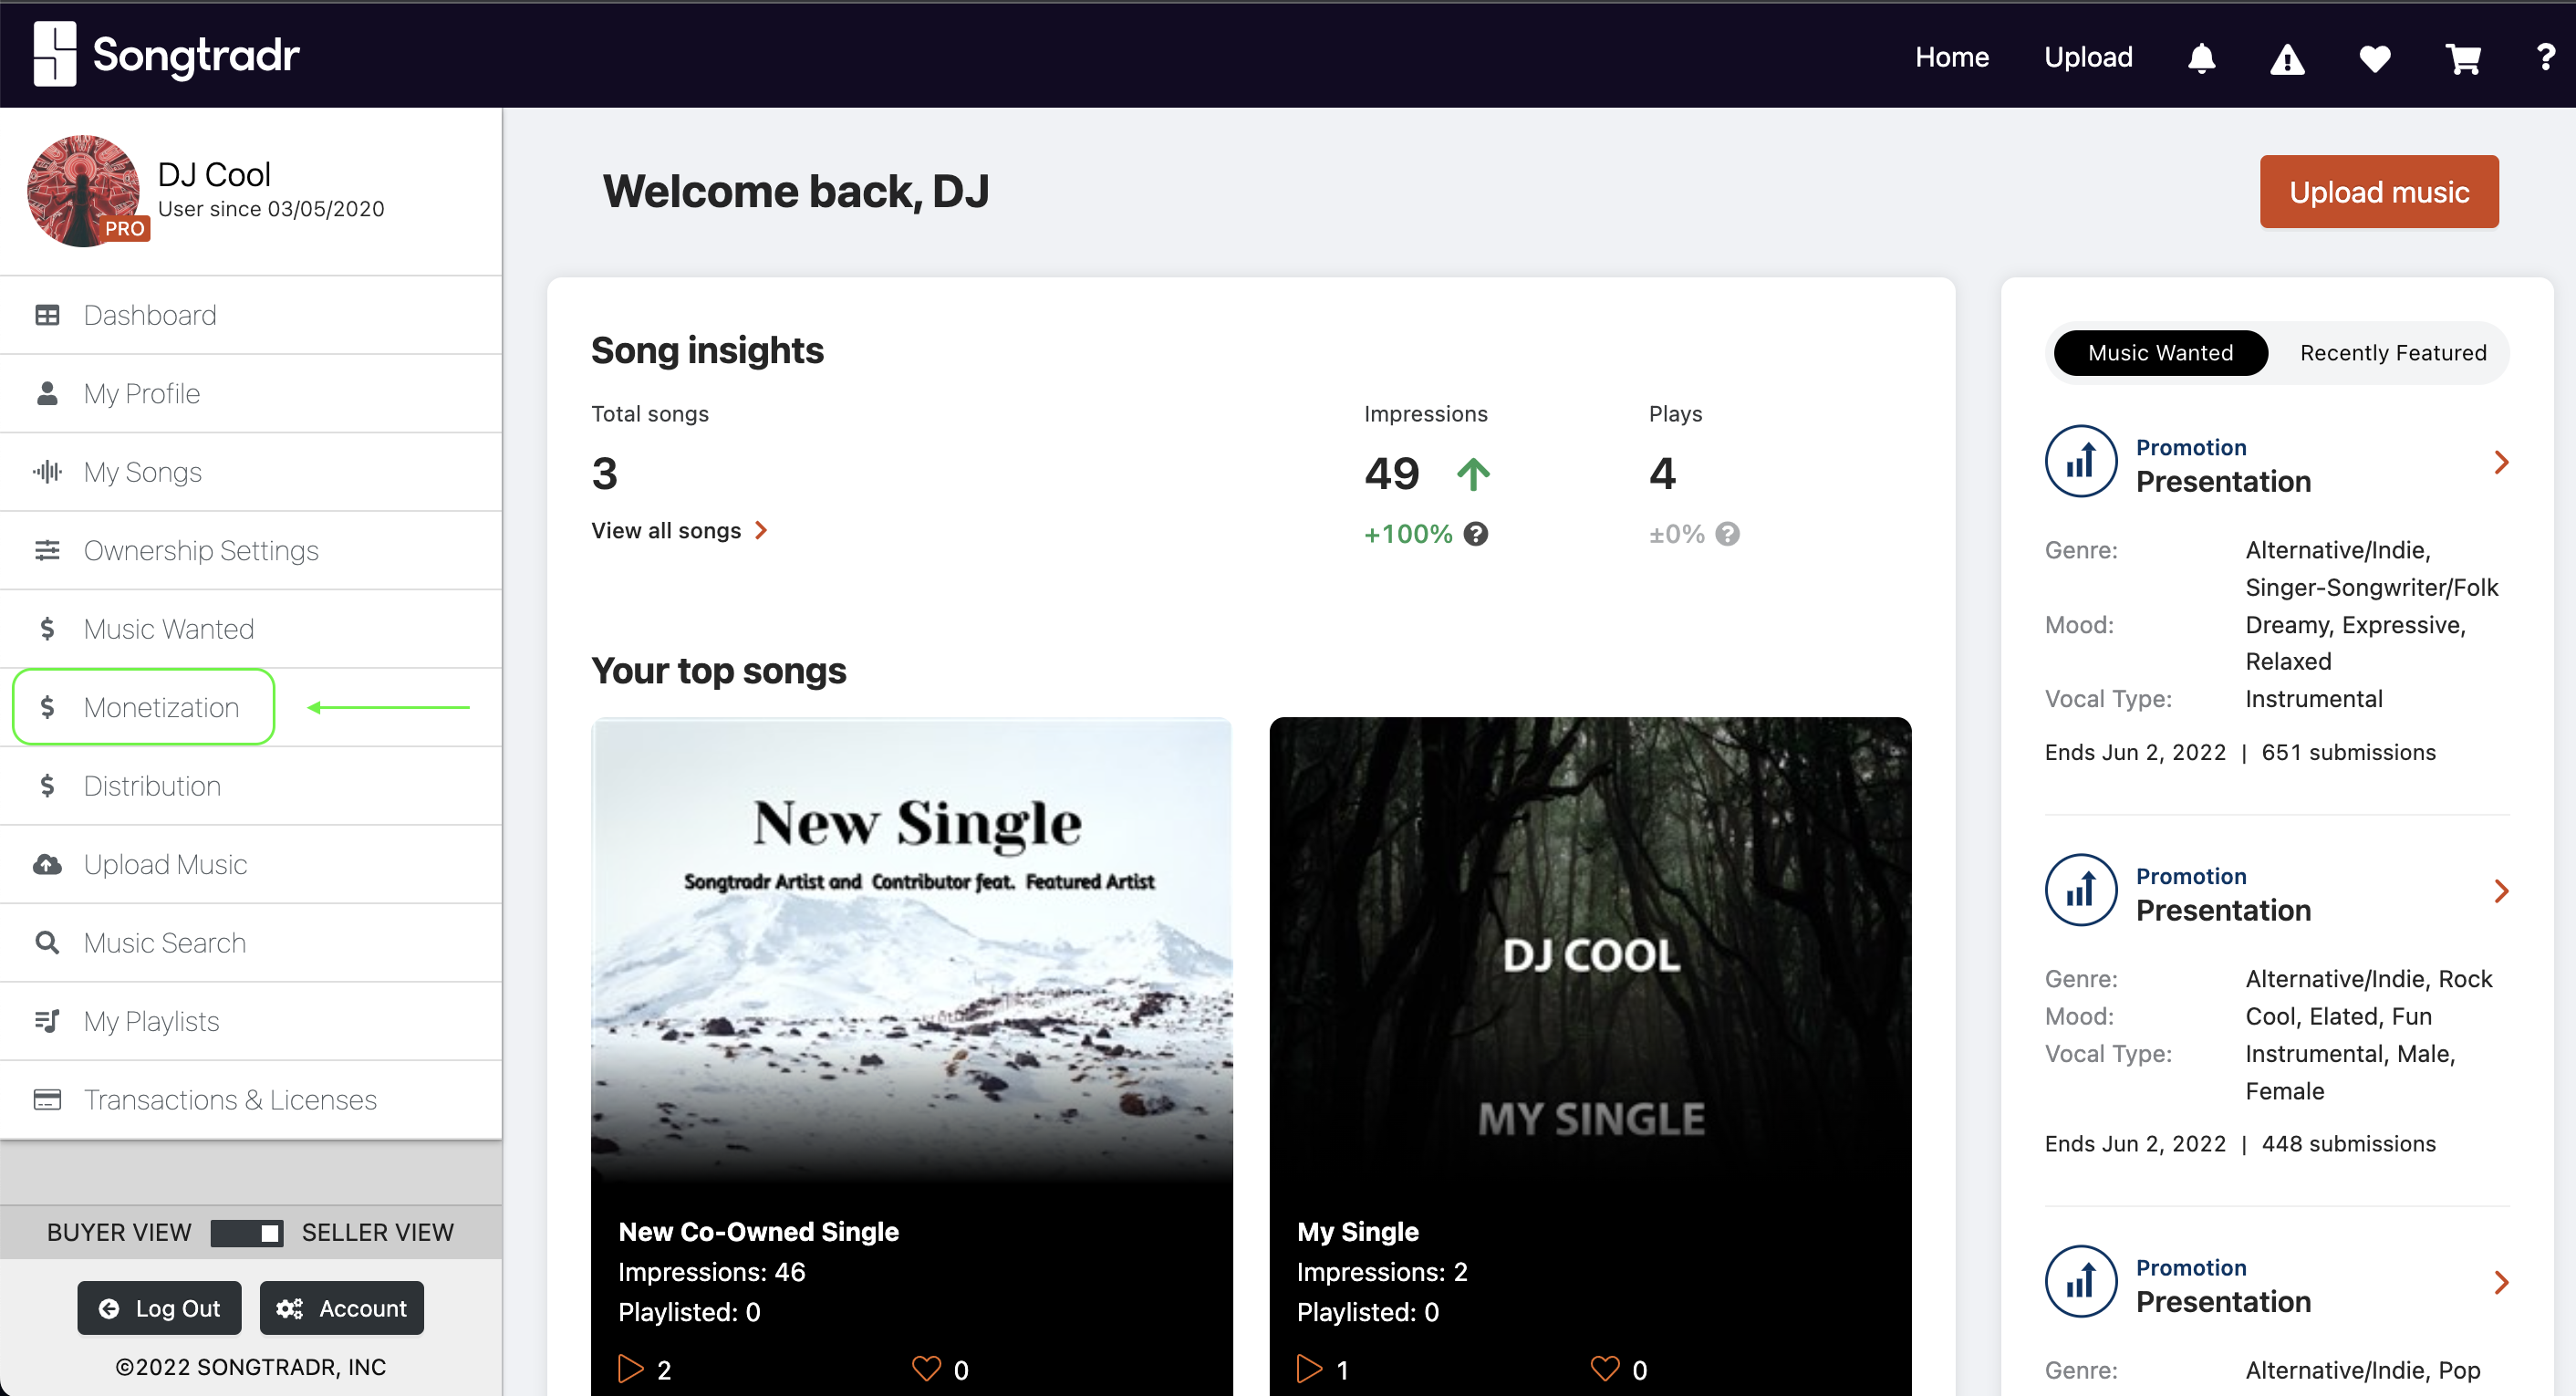The height and width of the screenshot is (1396, 2576).
Task: Click the dollar icon beside Distribution
Action: click(x=47, y=785)
